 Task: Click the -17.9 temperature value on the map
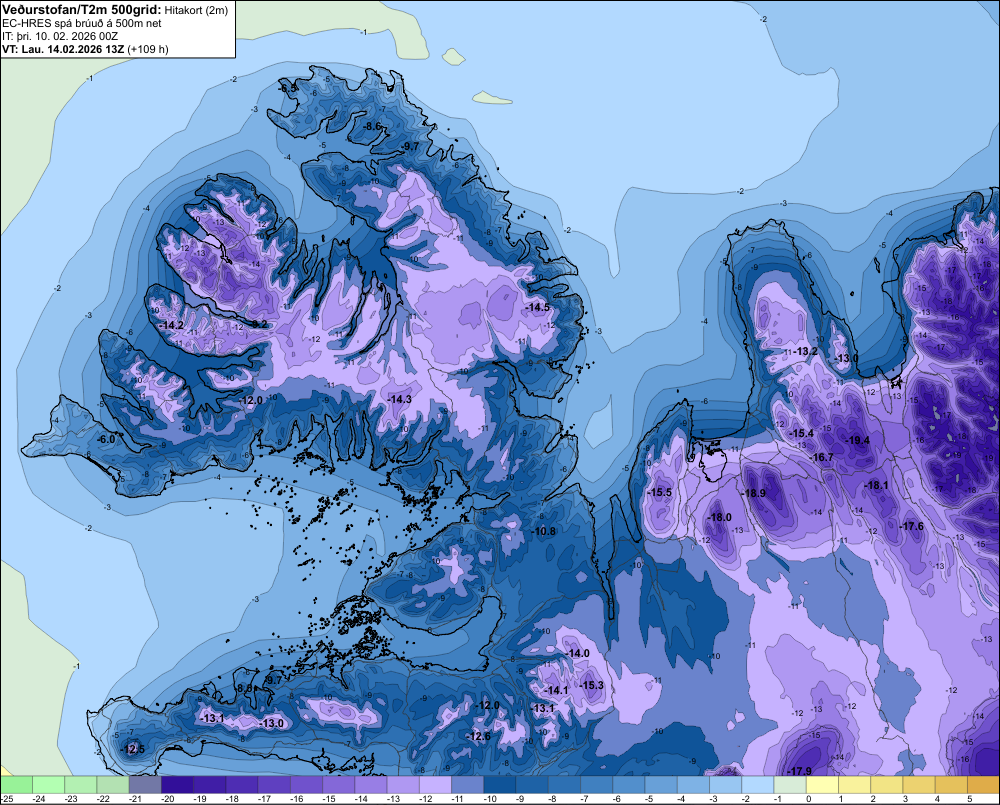799,771
